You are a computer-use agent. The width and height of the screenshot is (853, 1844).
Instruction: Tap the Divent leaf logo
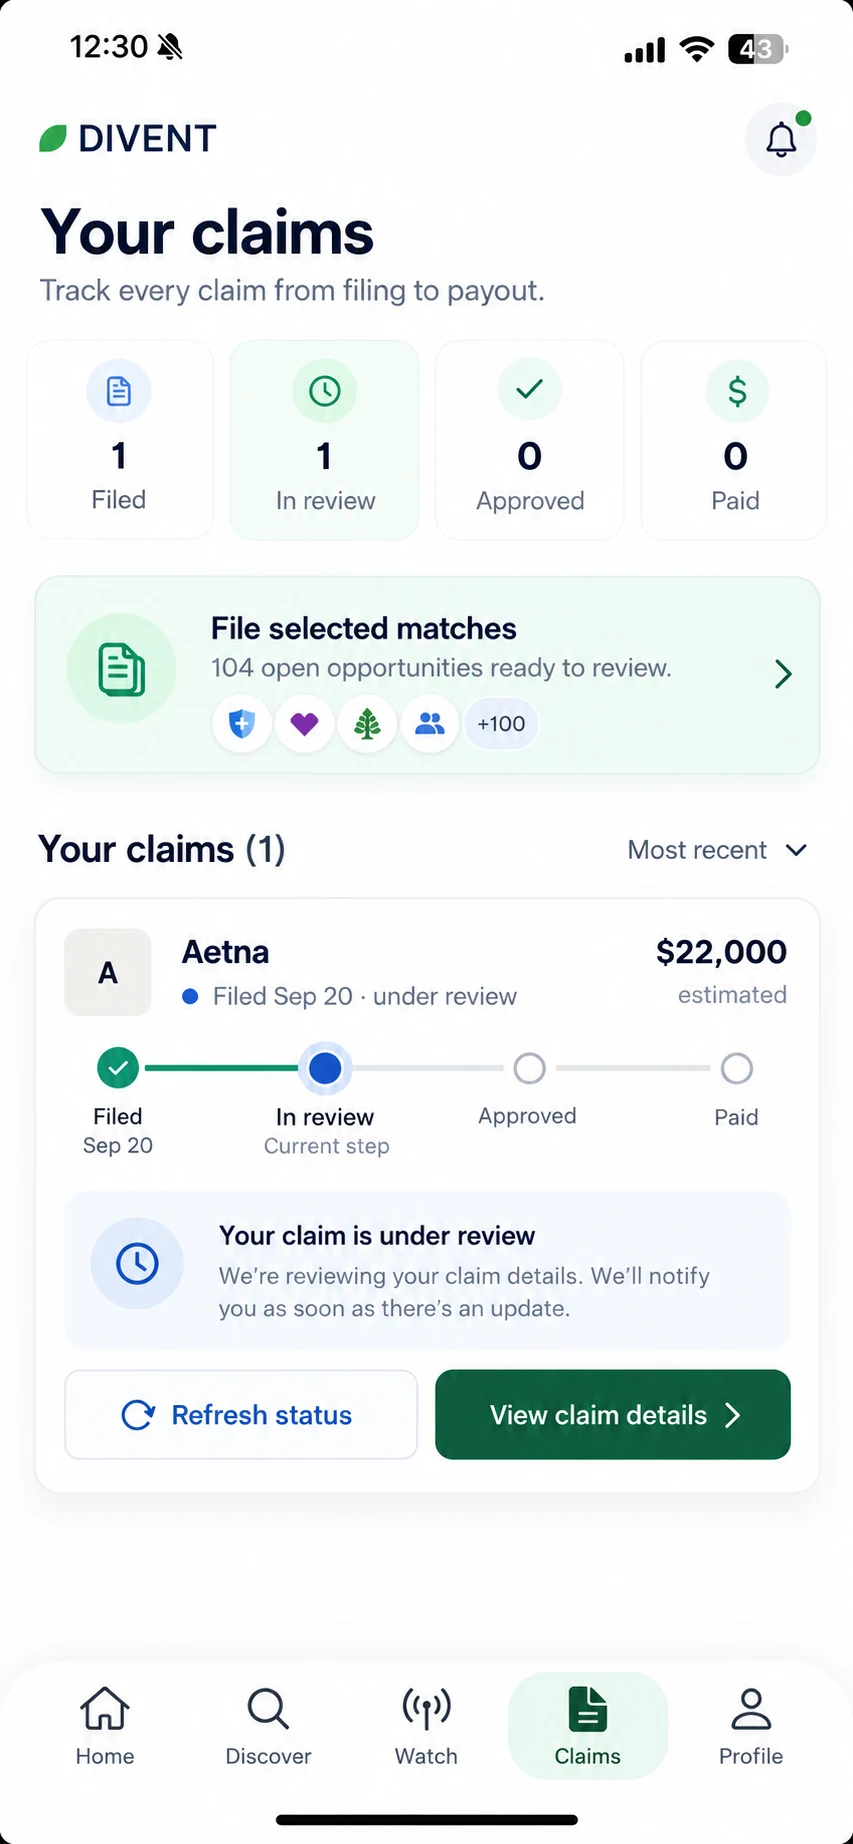pyautogui.click(x=52, y=138)
